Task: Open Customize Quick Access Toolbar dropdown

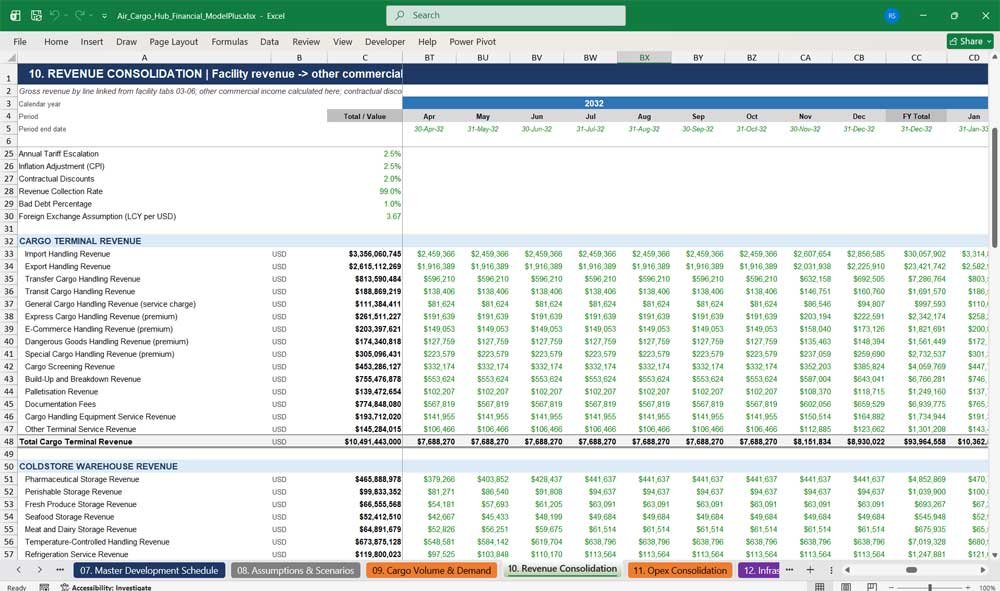Action: pyautogui.click(x=104, y=16)
